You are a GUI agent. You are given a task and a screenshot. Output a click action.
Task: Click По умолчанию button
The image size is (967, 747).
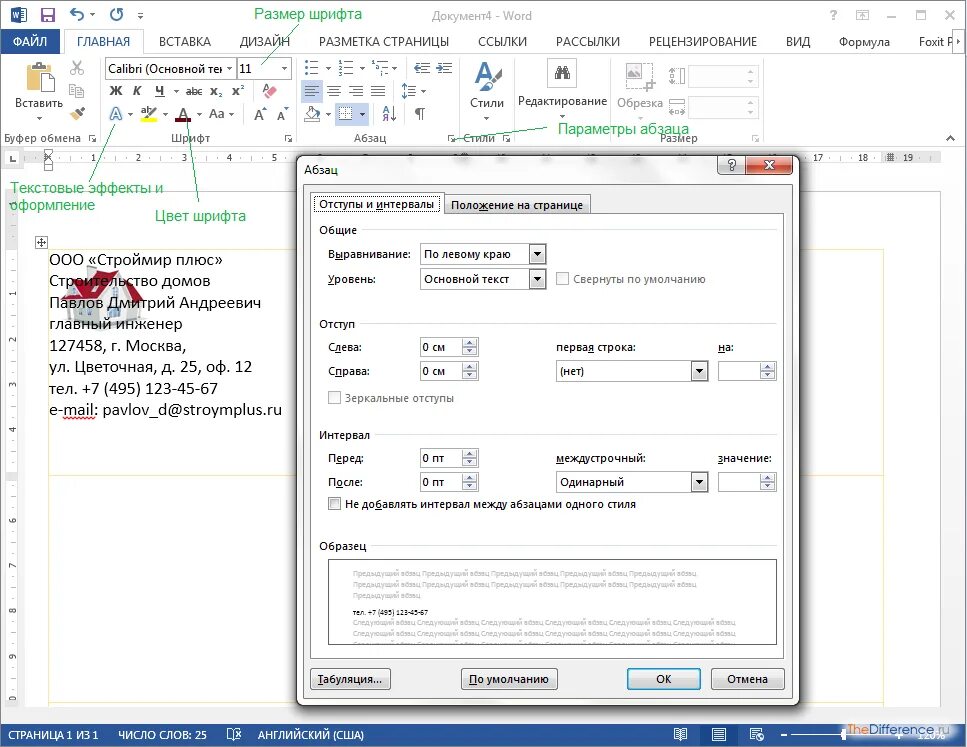(x=509, y=679)
